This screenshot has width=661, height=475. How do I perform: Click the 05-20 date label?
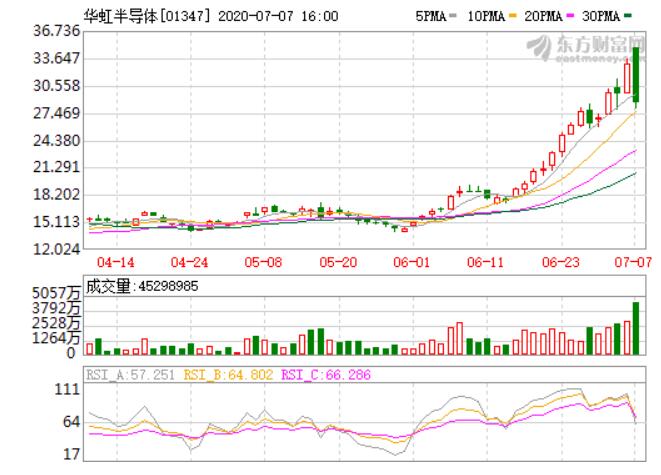(338, 263)
